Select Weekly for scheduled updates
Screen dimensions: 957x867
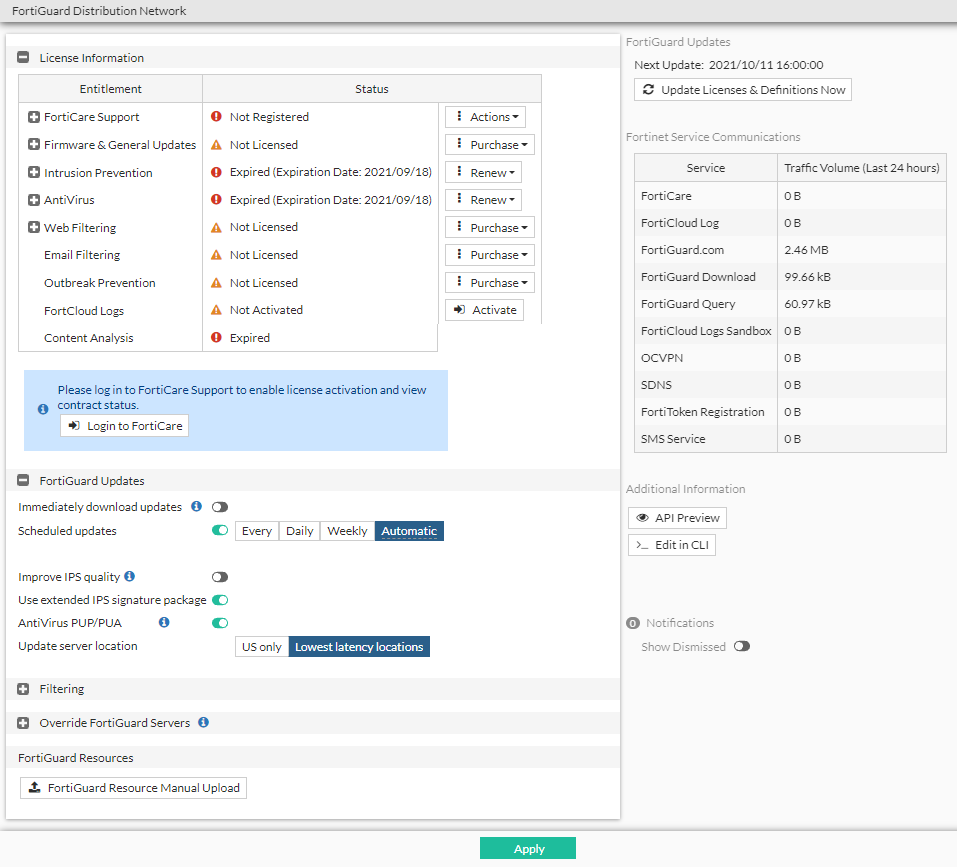pyautogui.click(x=346, y=531)
